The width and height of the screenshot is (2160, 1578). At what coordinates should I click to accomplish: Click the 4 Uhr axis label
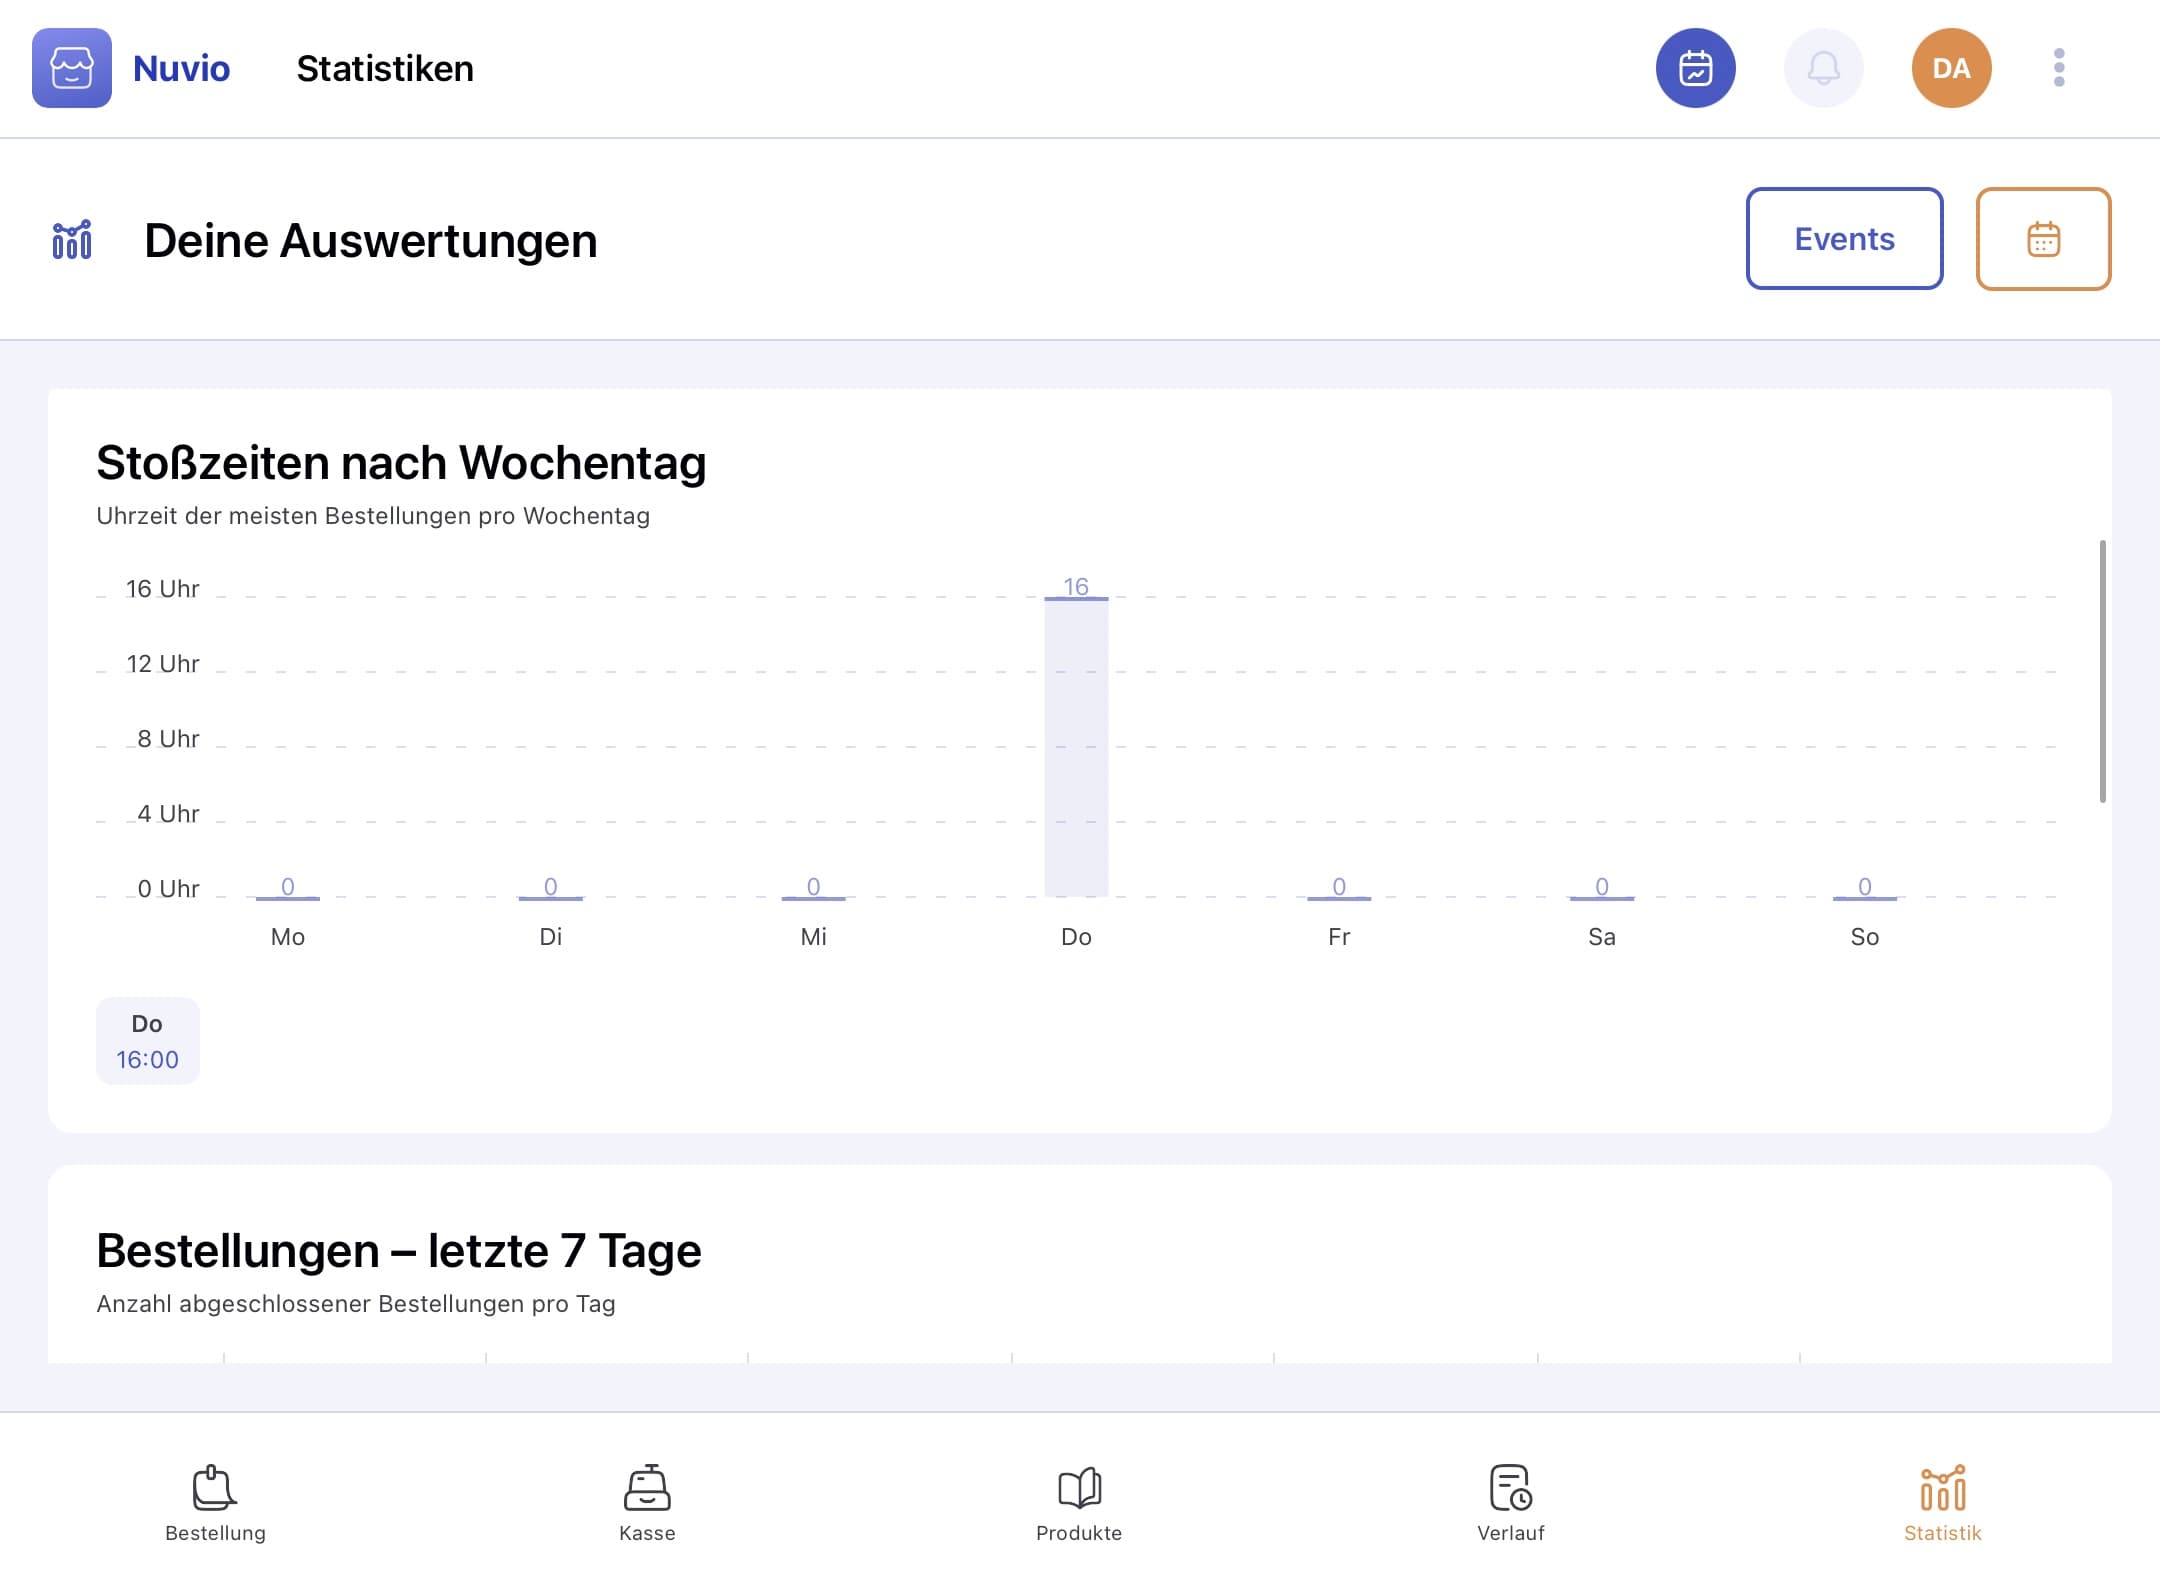[168, 814]
